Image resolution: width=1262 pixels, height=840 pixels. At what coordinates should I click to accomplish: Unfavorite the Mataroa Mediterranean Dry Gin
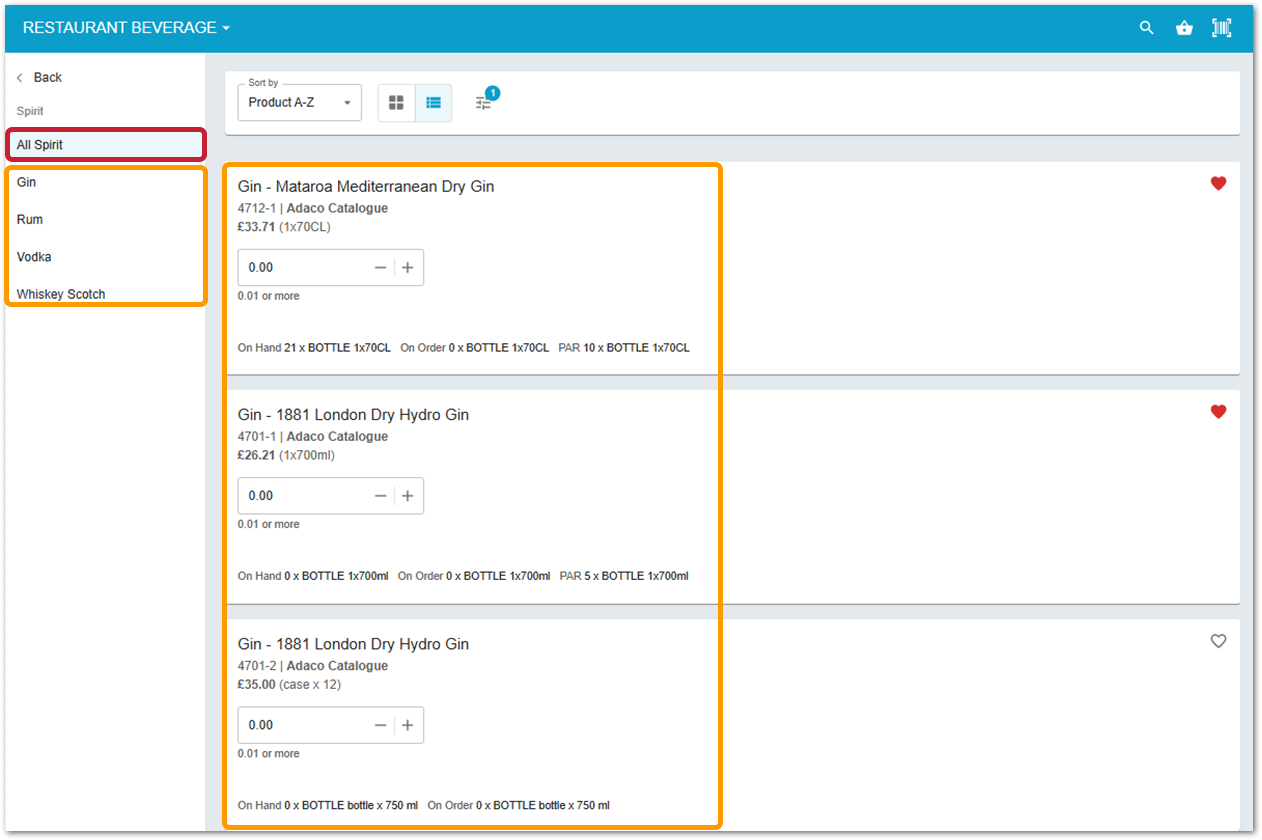(1218, 183)
